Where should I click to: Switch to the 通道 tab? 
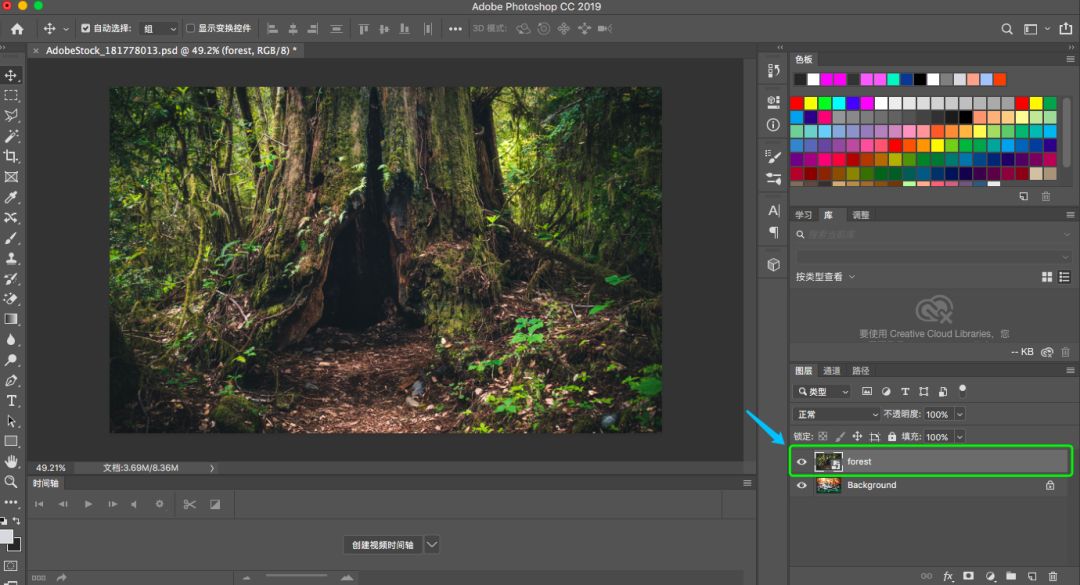pos(832,371)
